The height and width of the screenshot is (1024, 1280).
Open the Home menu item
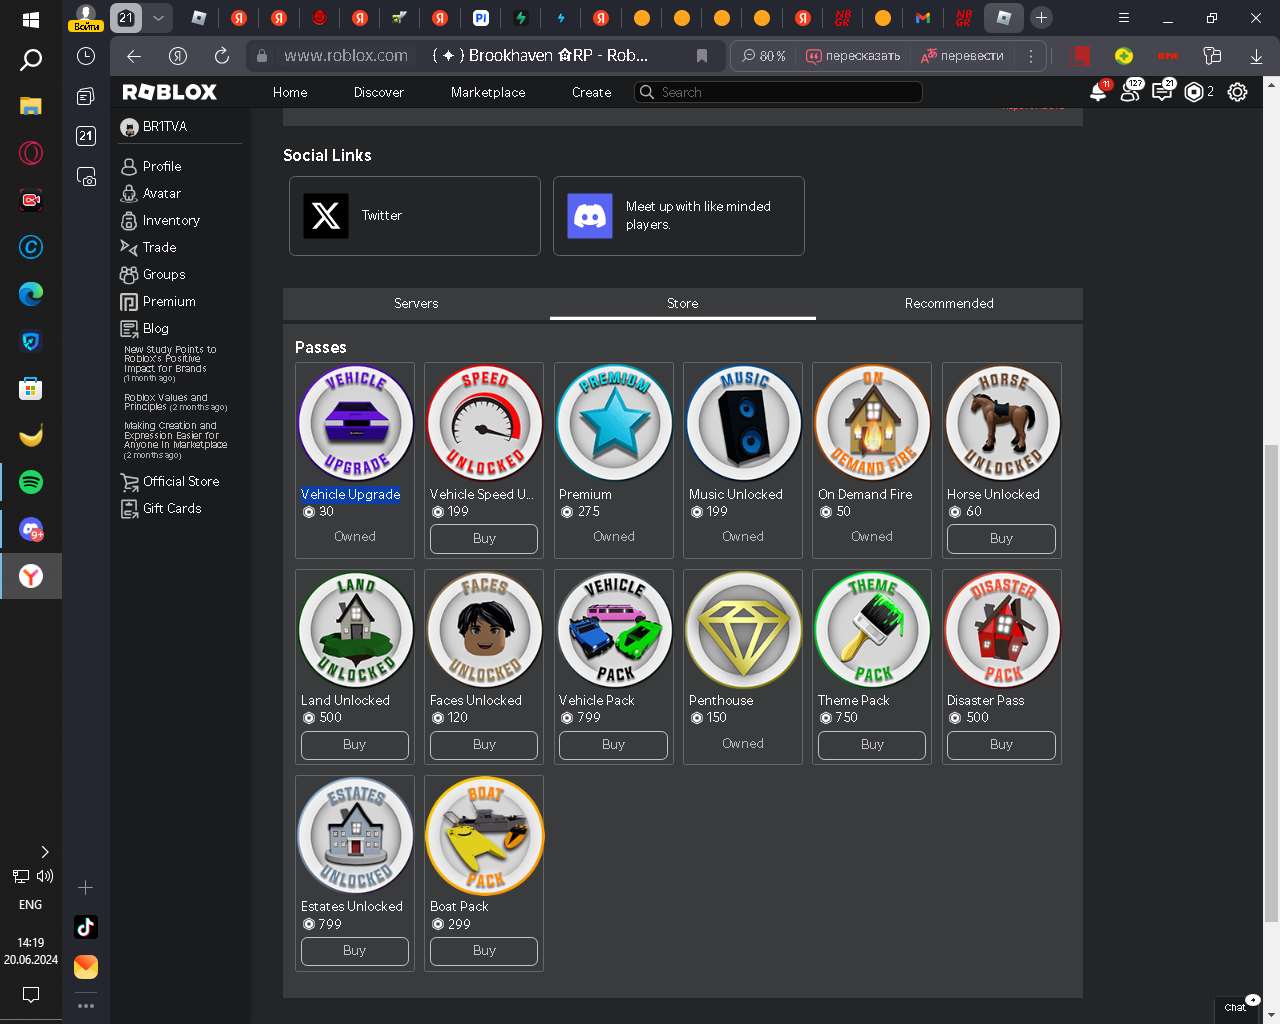tap(290, 92)
